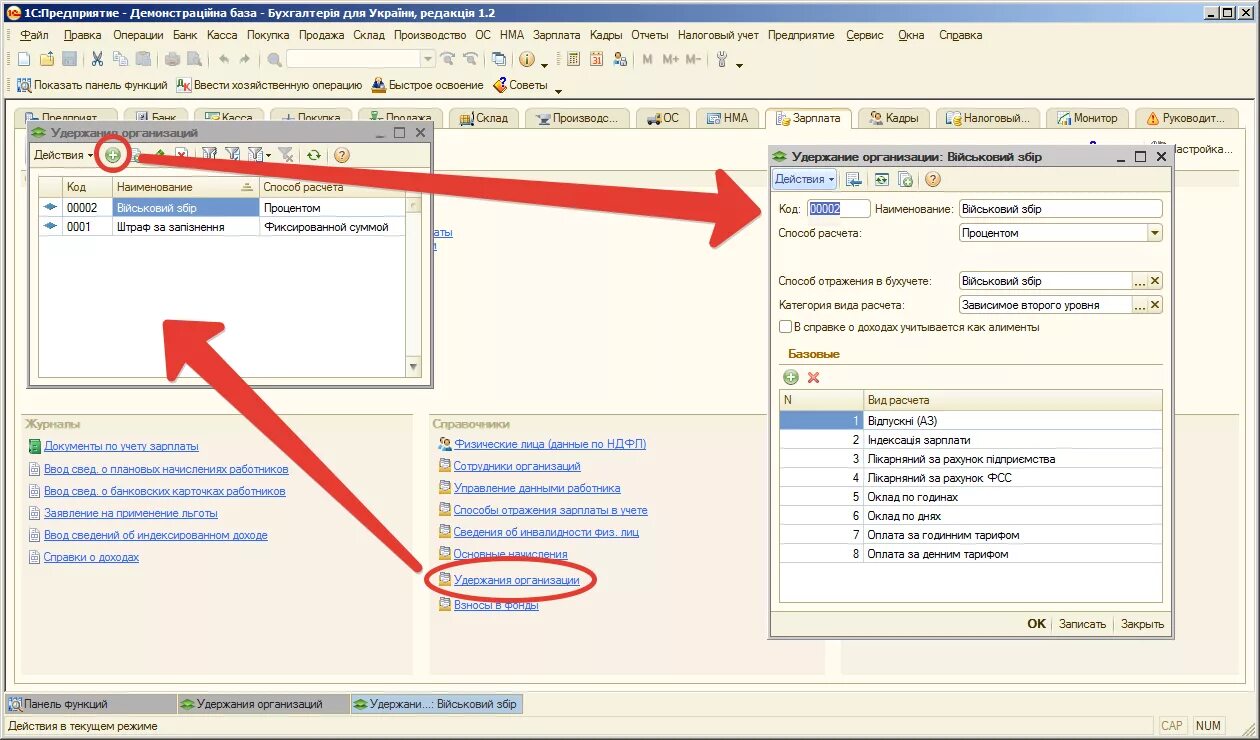Select row 'Штраф за запізнення' in the list

click(221, 227)
